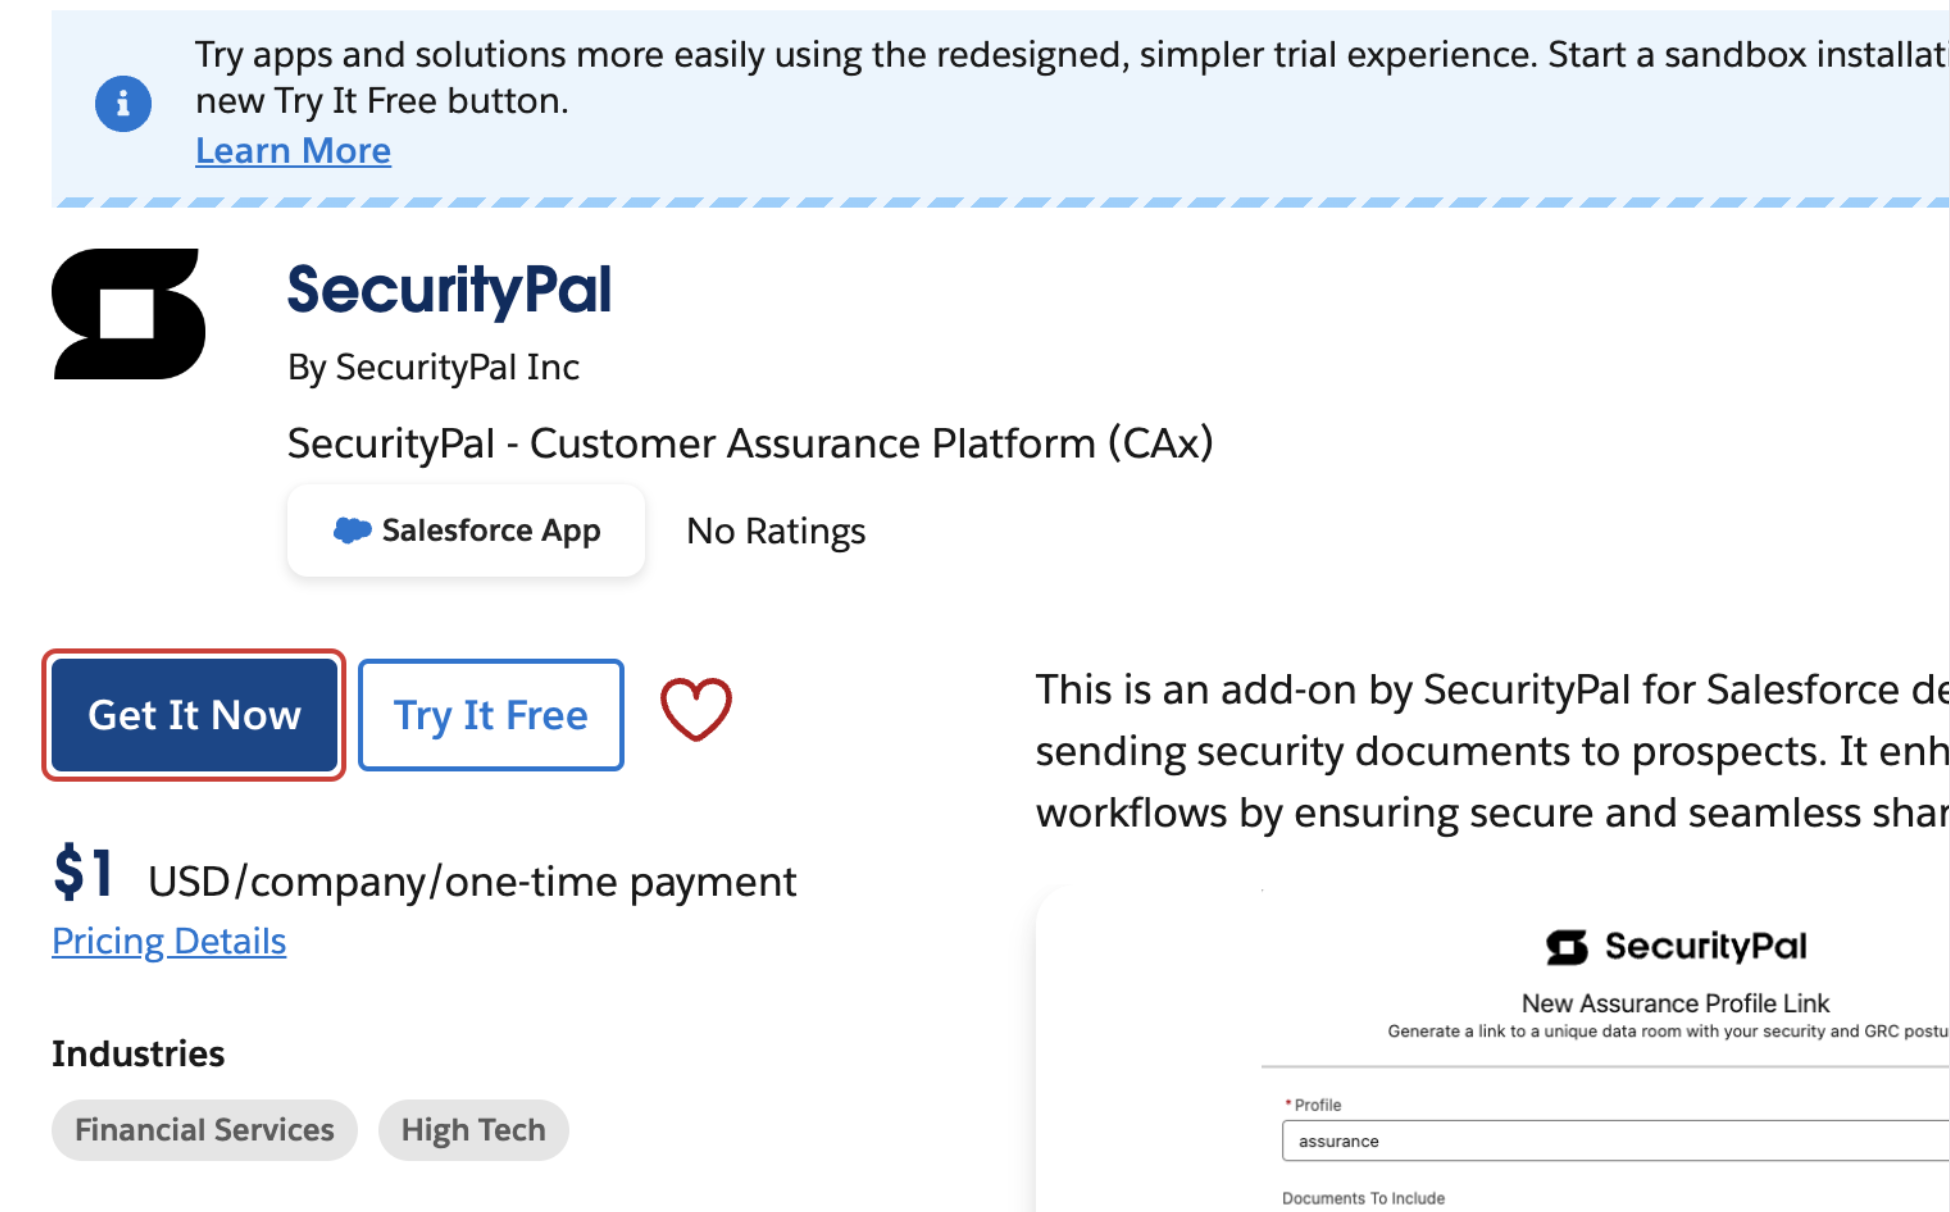
Task: Click the Industries section heading
Action: [138, 1054]
